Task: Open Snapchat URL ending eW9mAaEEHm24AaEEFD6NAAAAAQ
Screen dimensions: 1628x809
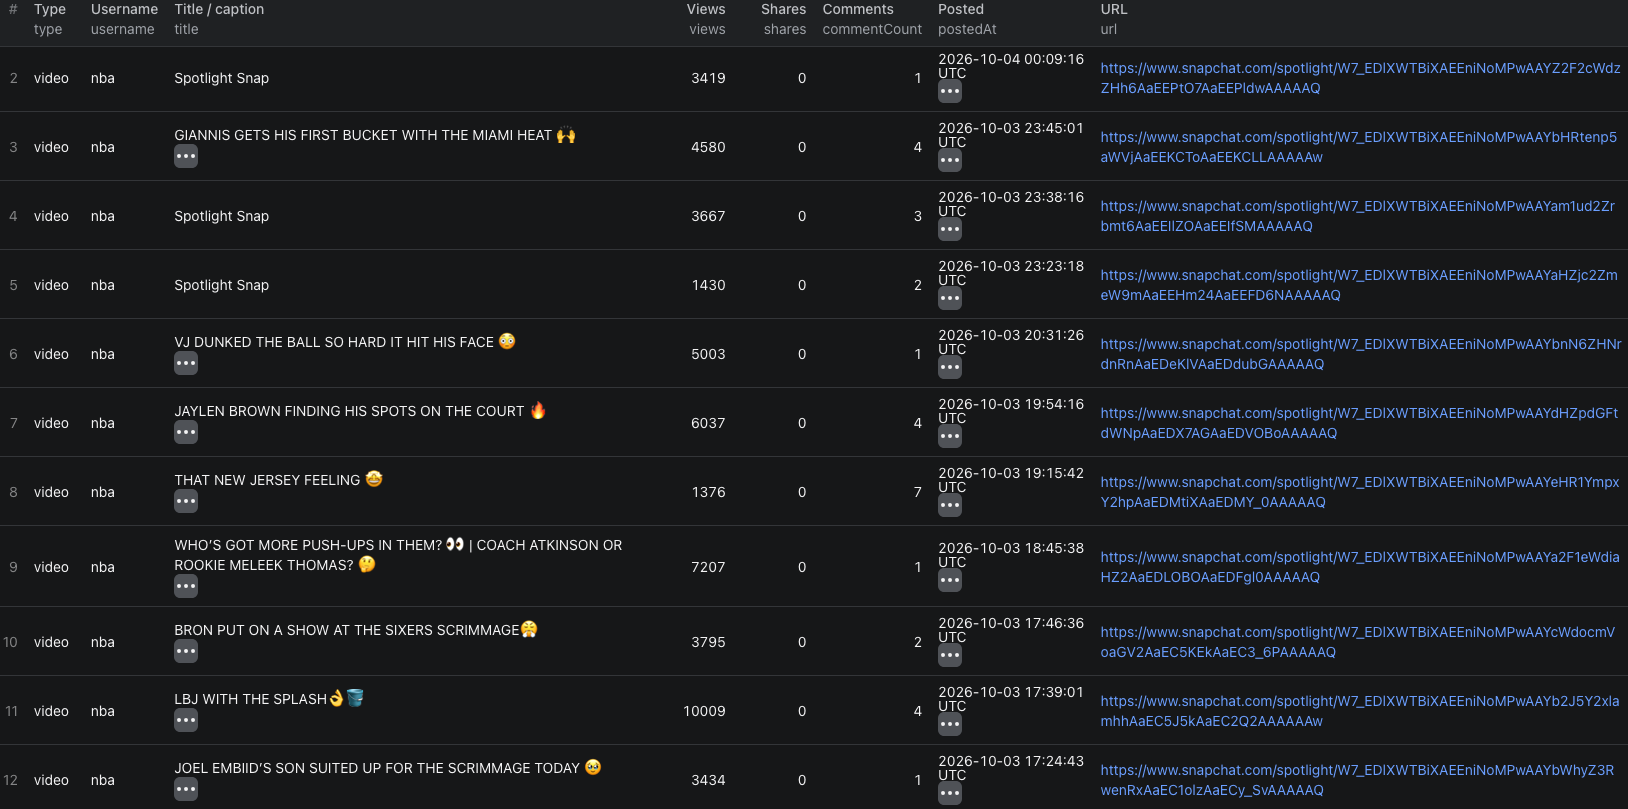Action: [x=1359, y=285]
